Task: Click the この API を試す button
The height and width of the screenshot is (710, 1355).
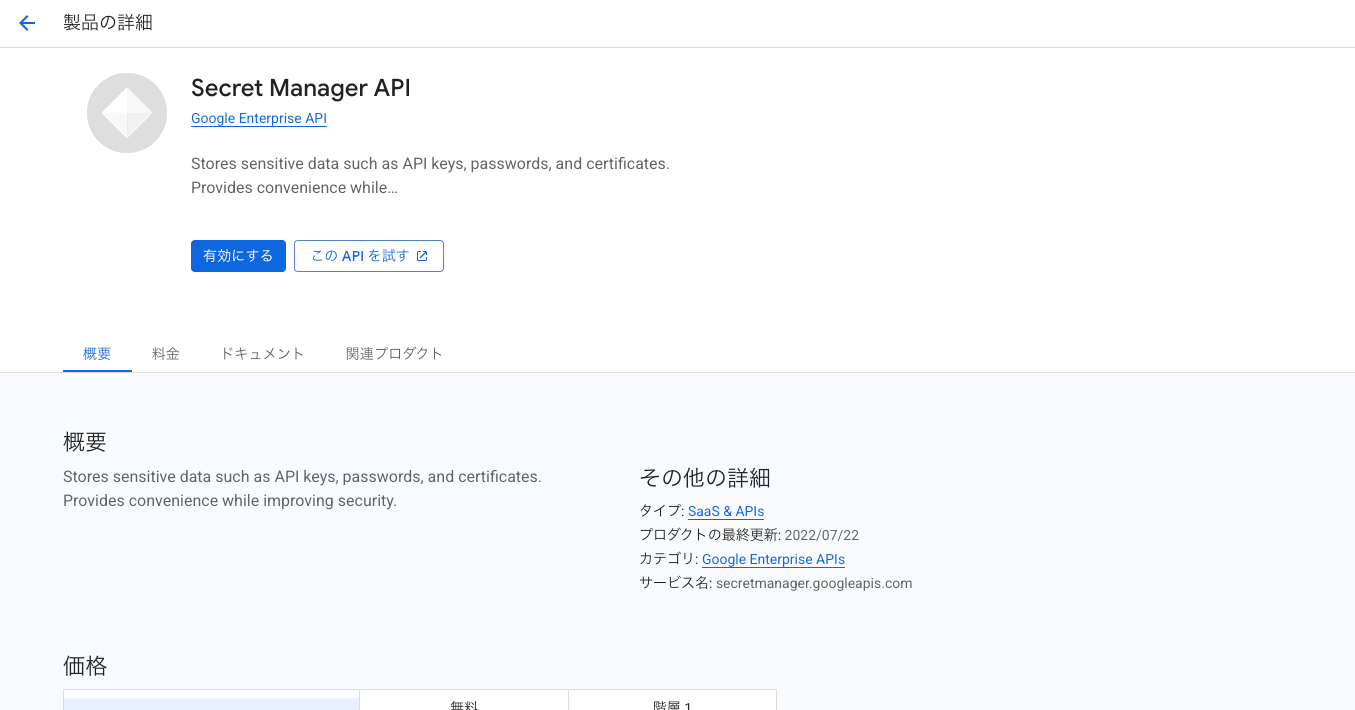Action: [369, 256]
